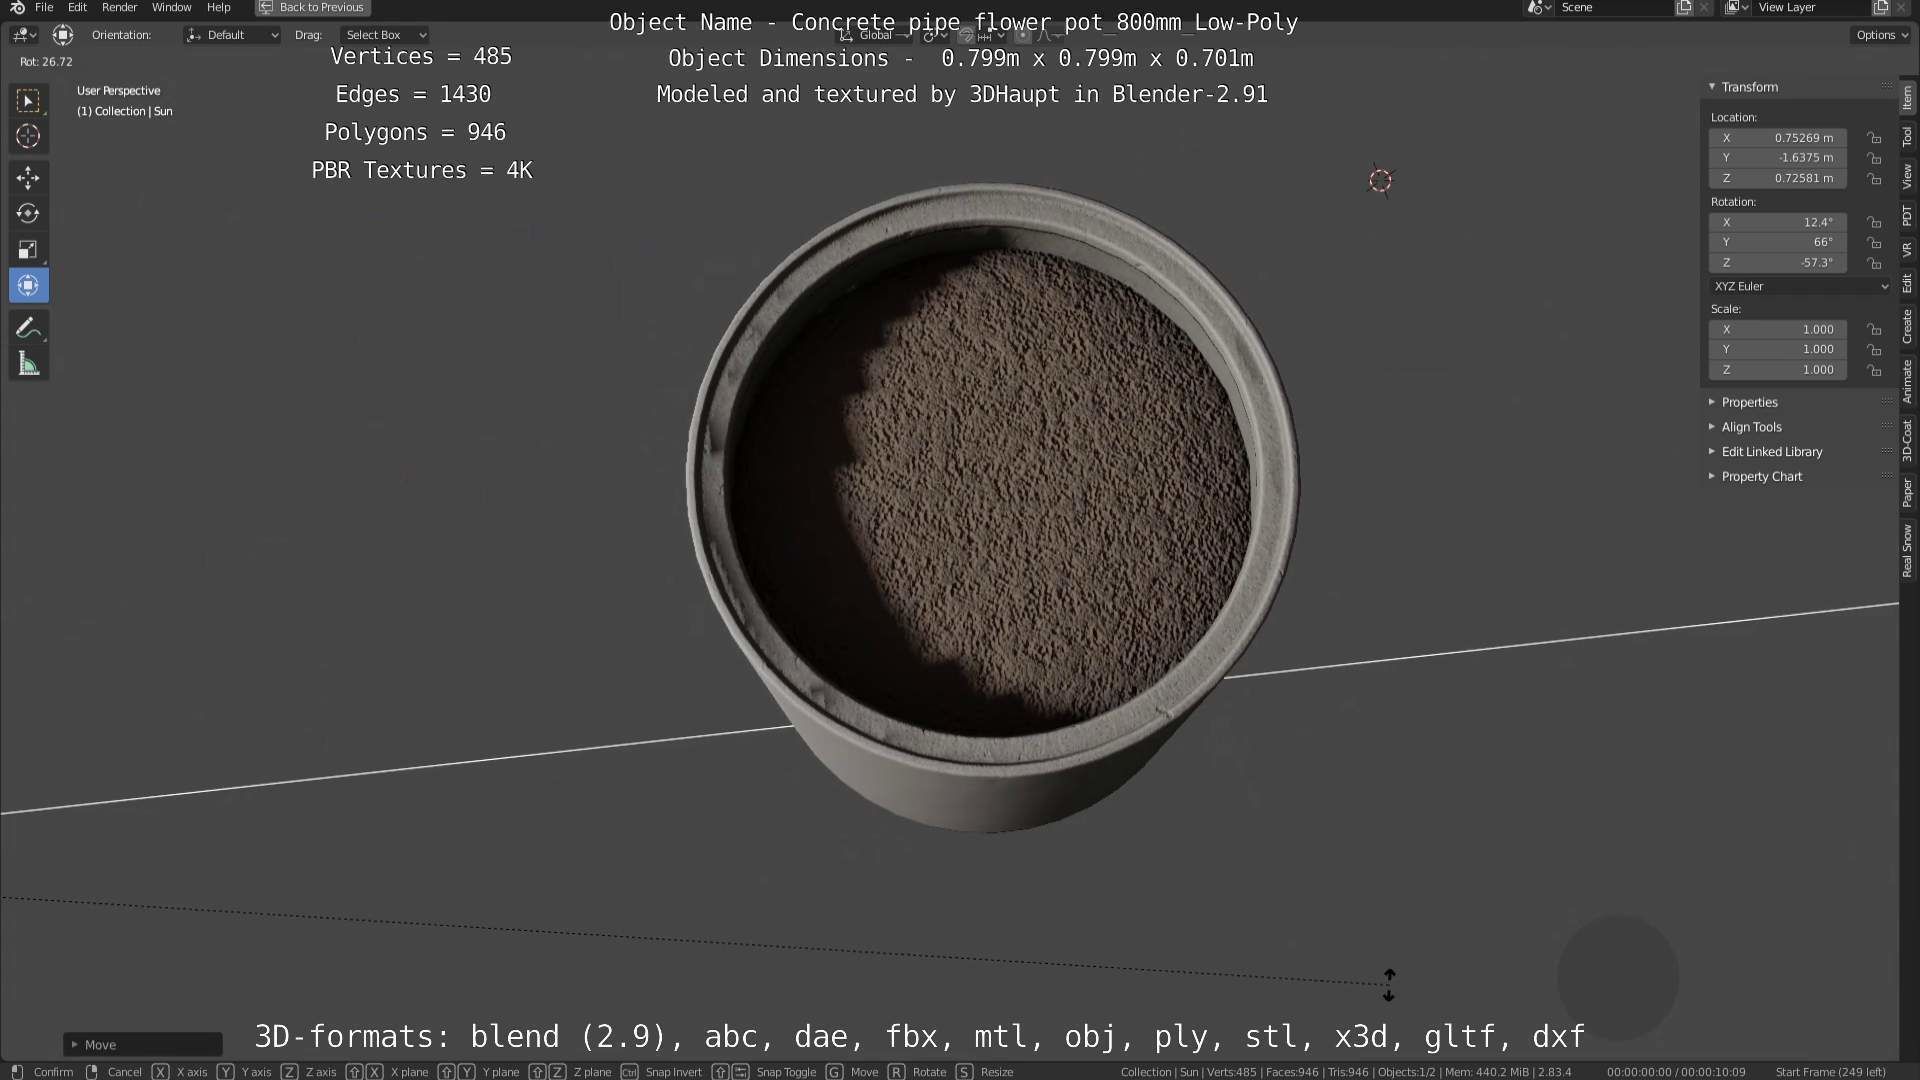Click the Scene name field
The width and height of the screenshot is (1920, 1080).
[x=1615, y=8]
